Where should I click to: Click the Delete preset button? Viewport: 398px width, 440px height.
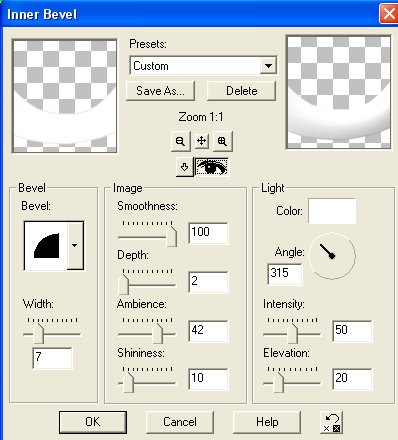[x=242, y=91]
